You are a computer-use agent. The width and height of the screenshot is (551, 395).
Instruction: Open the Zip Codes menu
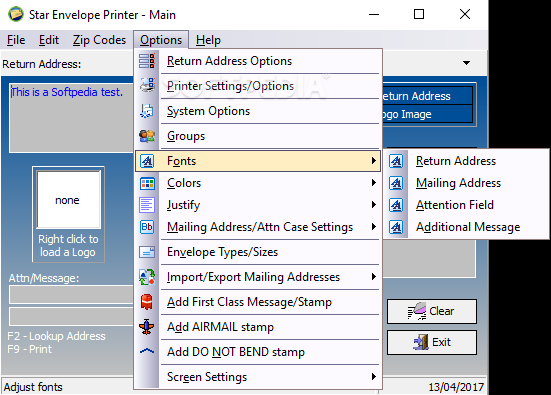pos(99,40)
